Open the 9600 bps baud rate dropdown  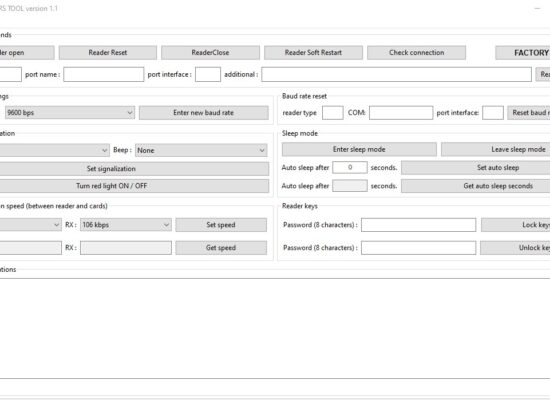[70, 113]
